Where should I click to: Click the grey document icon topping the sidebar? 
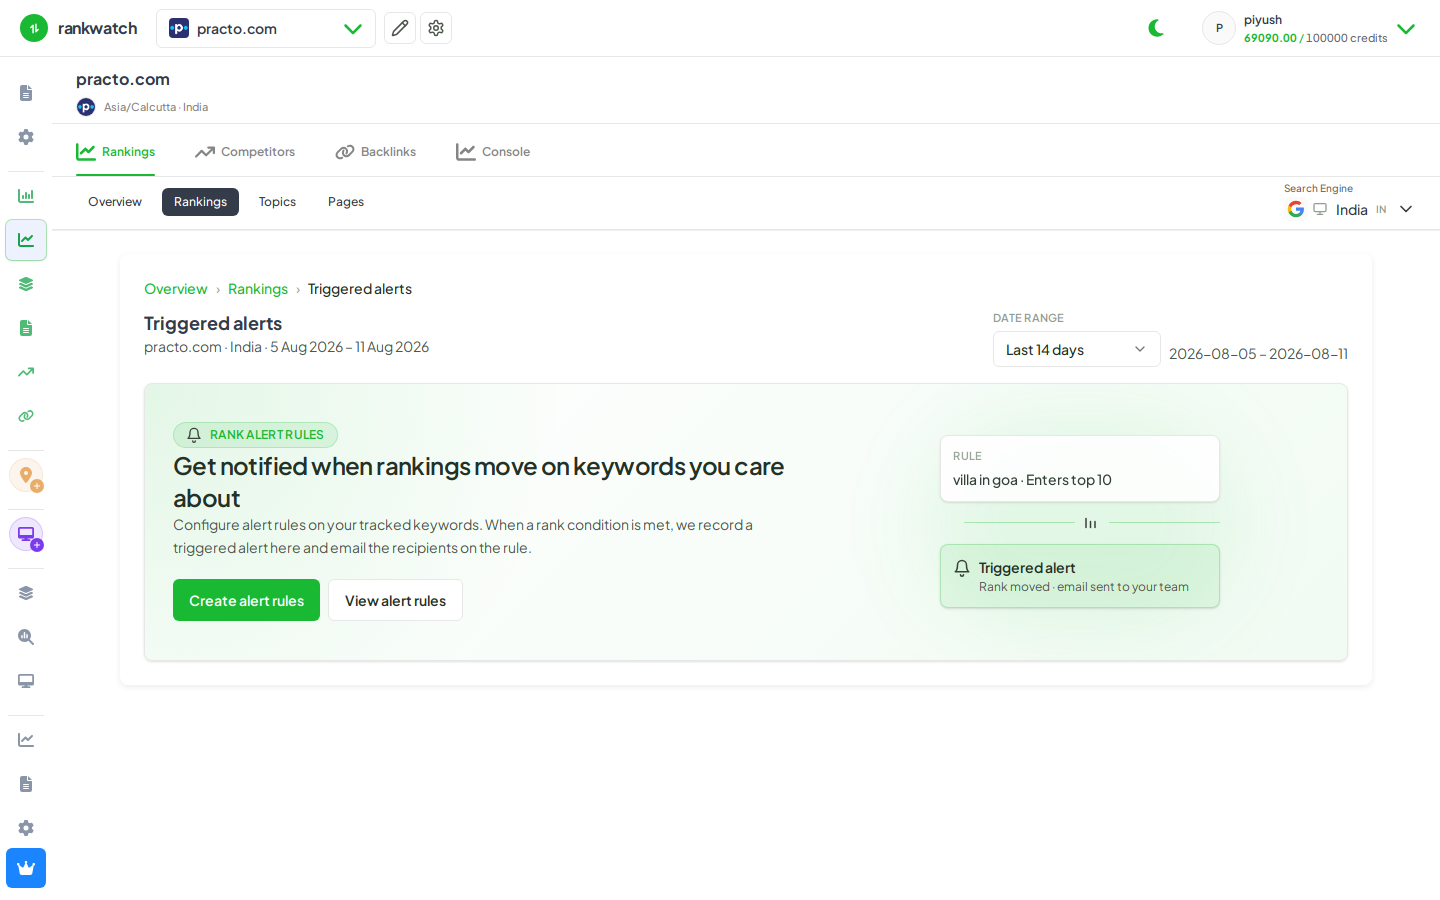tap(26, 93)
